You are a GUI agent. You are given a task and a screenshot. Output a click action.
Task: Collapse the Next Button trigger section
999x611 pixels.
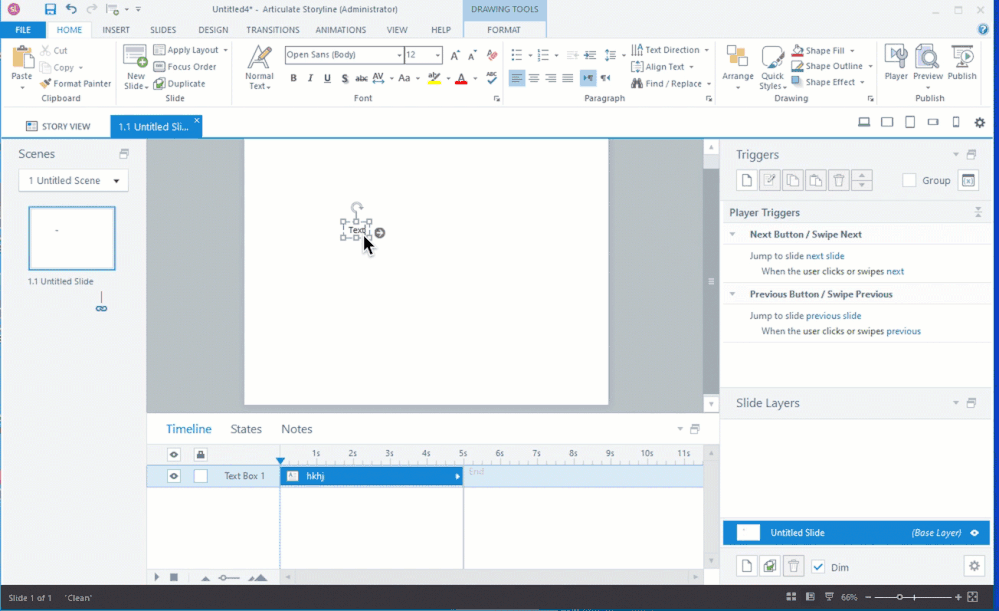735,234
